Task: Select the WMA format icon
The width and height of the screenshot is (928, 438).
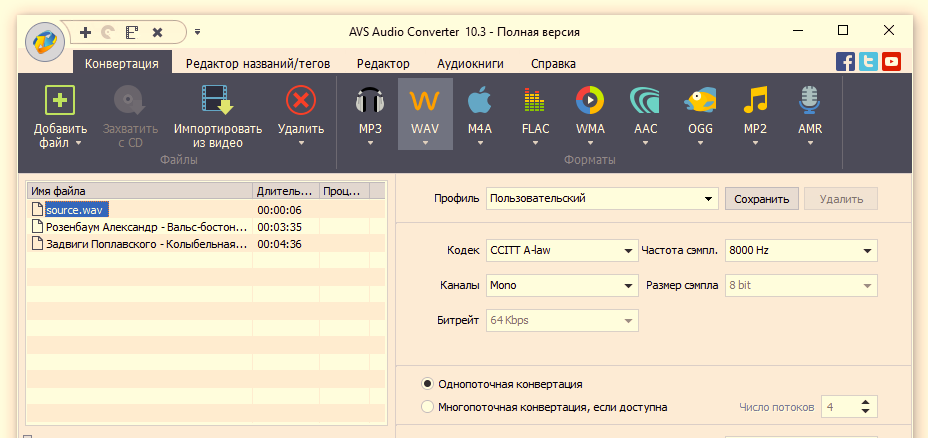Action: tap(590, 100)
